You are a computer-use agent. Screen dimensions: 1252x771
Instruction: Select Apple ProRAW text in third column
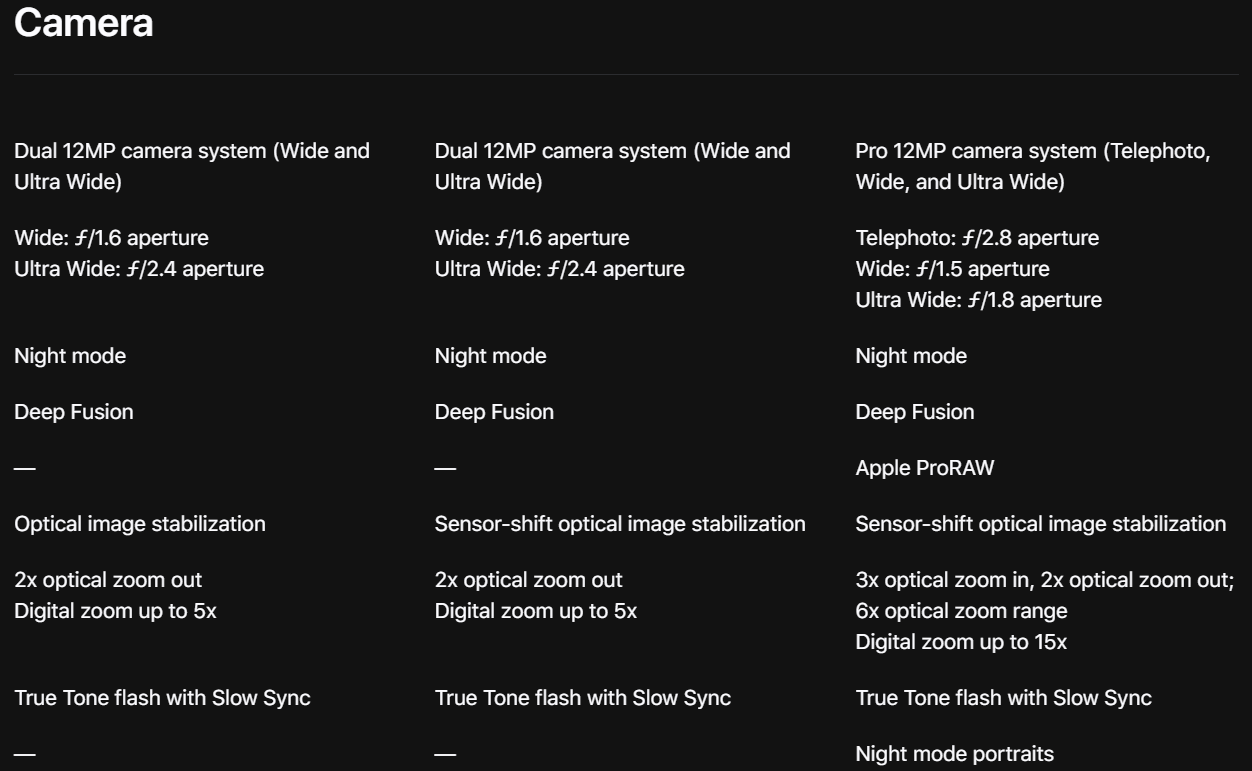click(x=925, y=468)
